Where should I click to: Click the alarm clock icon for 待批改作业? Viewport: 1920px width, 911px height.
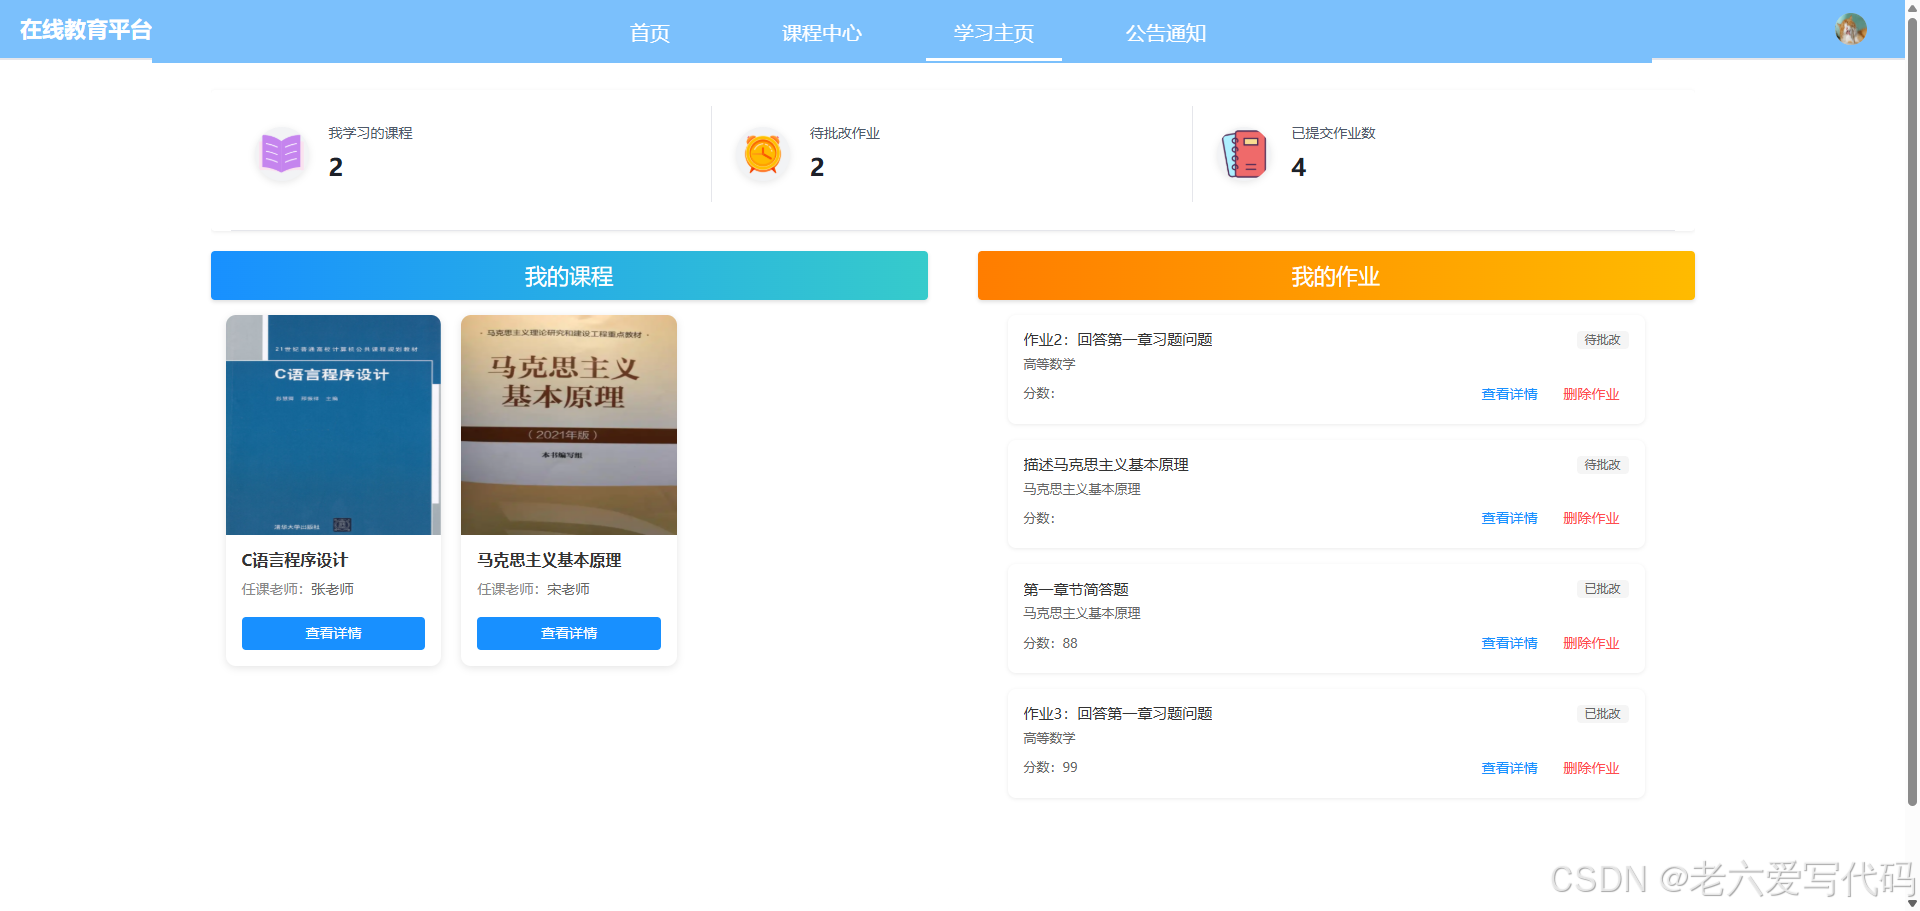[762, 153]
